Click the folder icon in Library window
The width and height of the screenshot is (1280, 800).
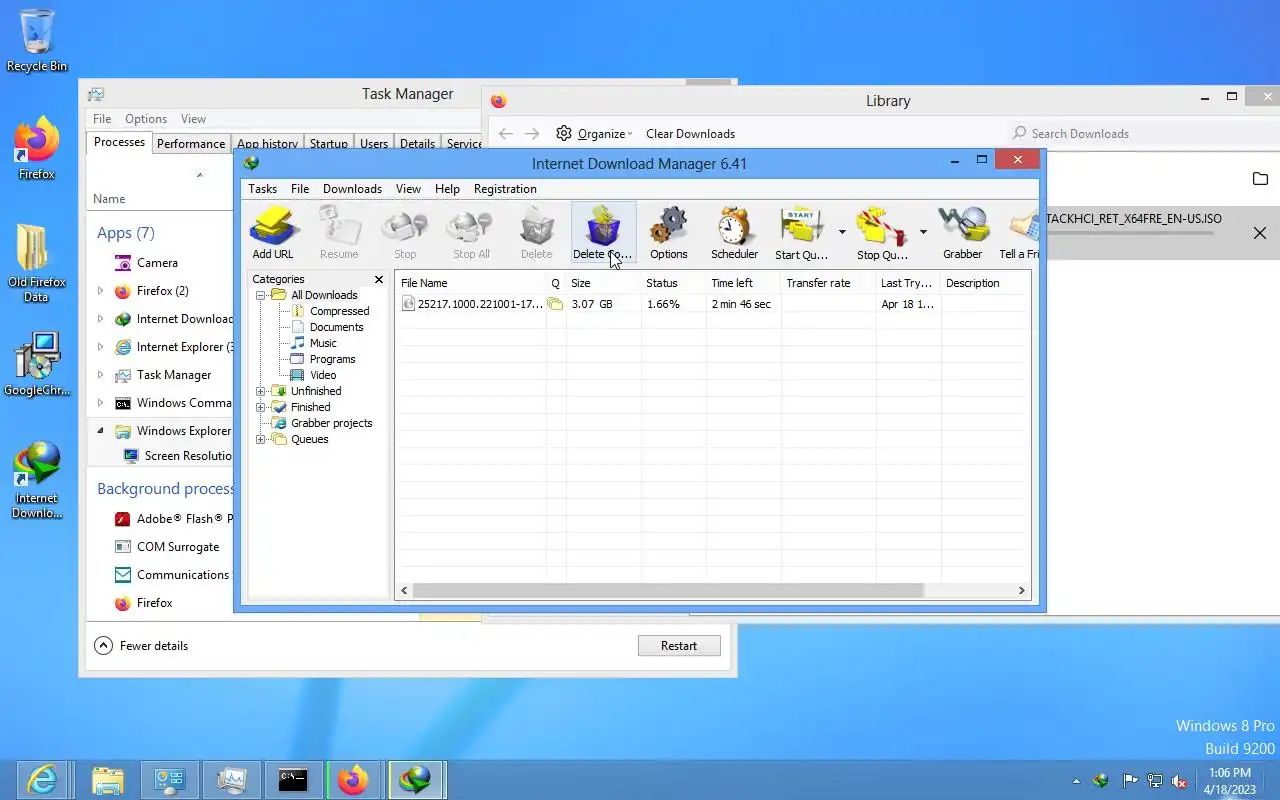click(x=1260, y=179)
